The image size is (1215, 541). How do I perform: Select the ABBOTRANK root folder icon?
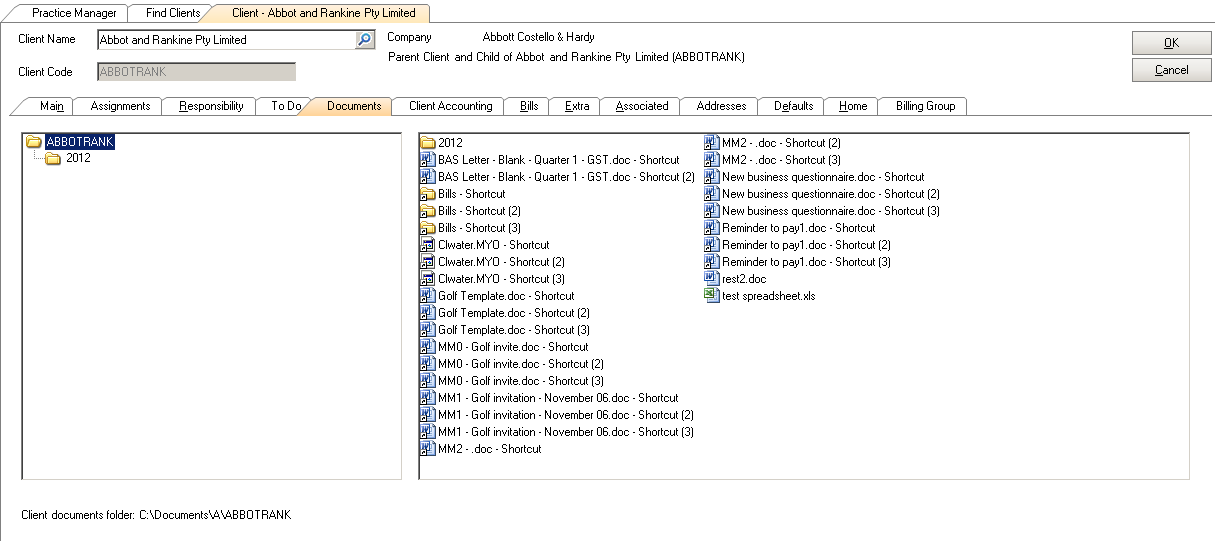(x=34, y=142)
